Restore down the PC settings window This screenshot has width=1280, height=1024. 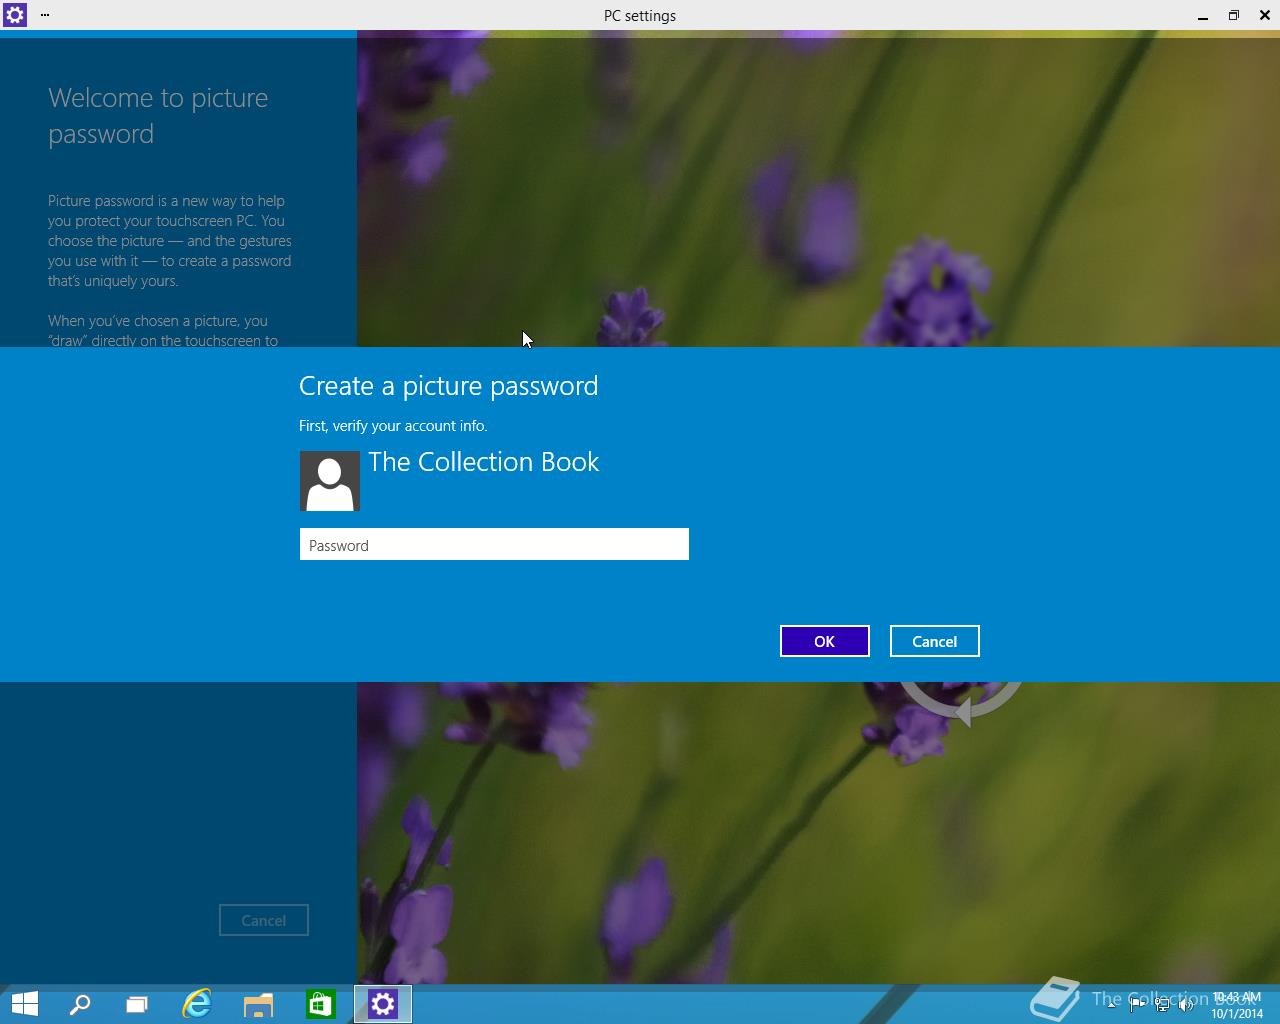pos(1234,15)
